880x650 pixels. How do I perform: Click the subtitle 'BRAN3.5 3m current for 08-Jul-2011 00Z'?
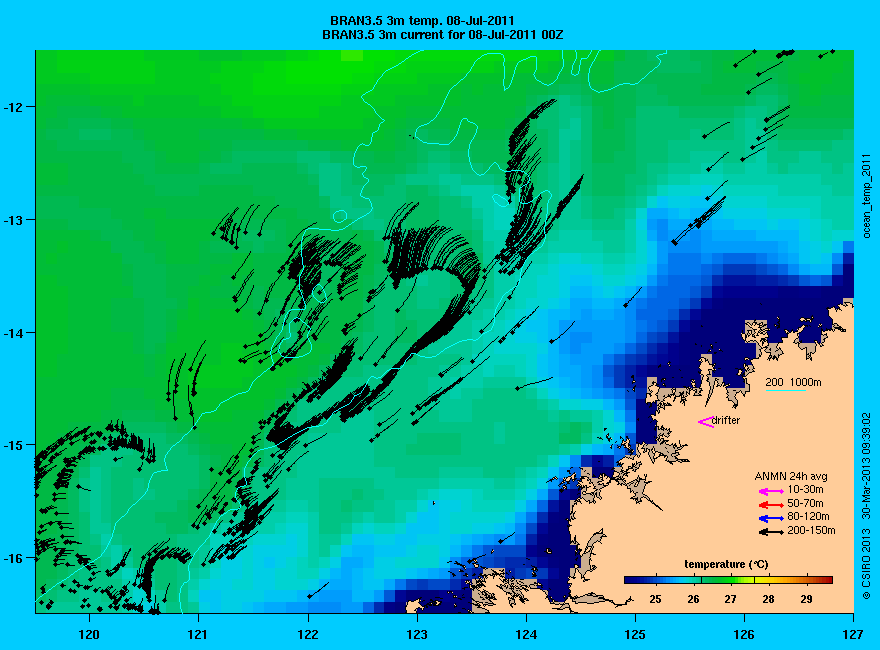(x=442, y=35)
